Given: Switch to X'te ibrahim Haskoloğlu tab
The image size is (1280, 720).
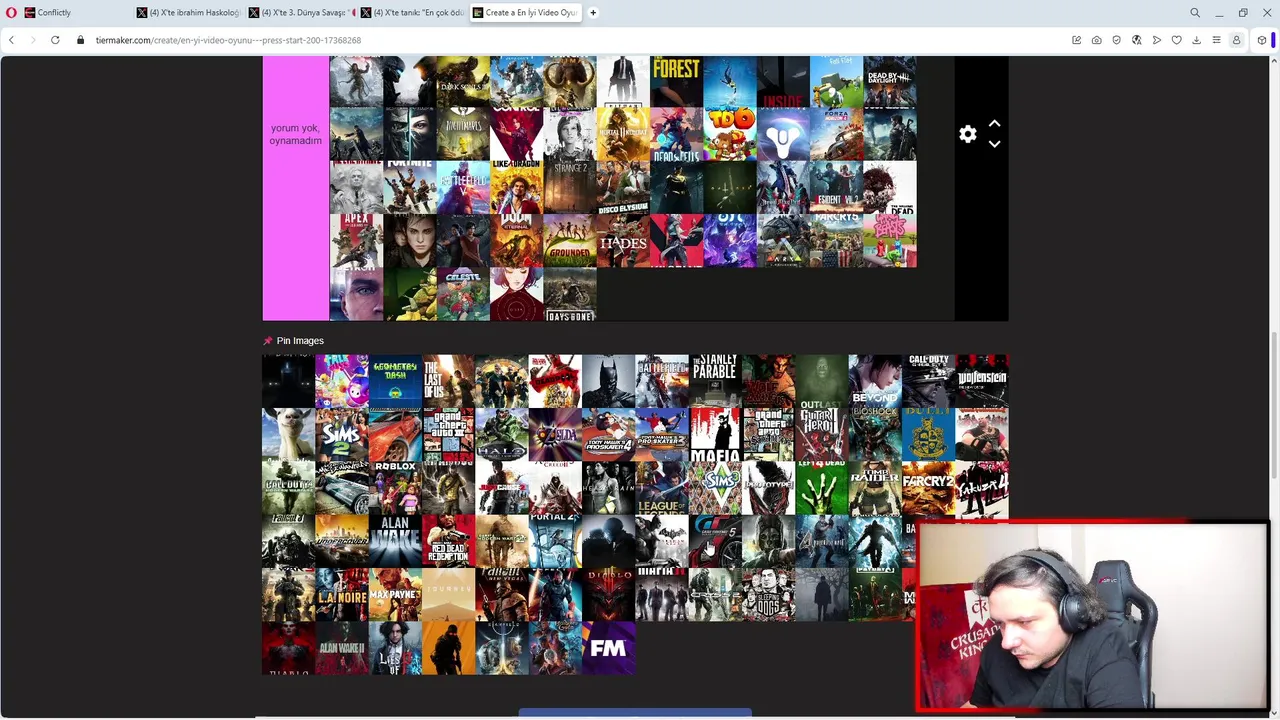Looking at the screenshot, I should coord(188,13).
